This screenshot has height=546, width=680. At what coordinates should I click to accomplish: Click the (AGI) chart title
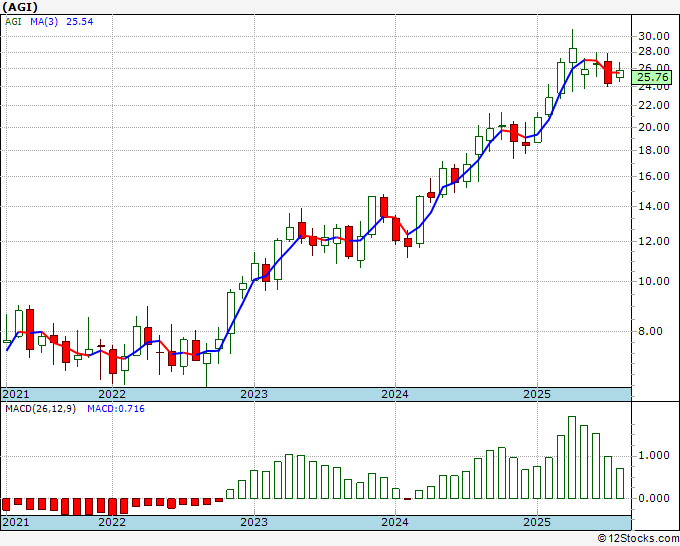pos(20,7)
